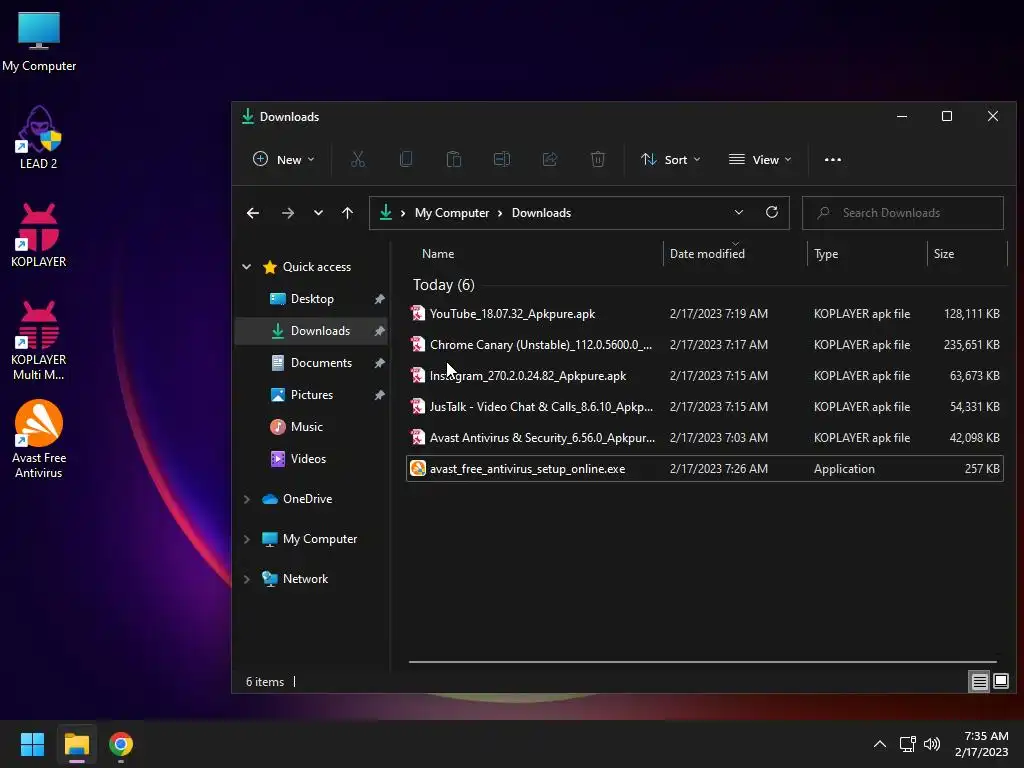Refresh the Downloads folder
The image size is (1024, 768).
coord(772,212)
